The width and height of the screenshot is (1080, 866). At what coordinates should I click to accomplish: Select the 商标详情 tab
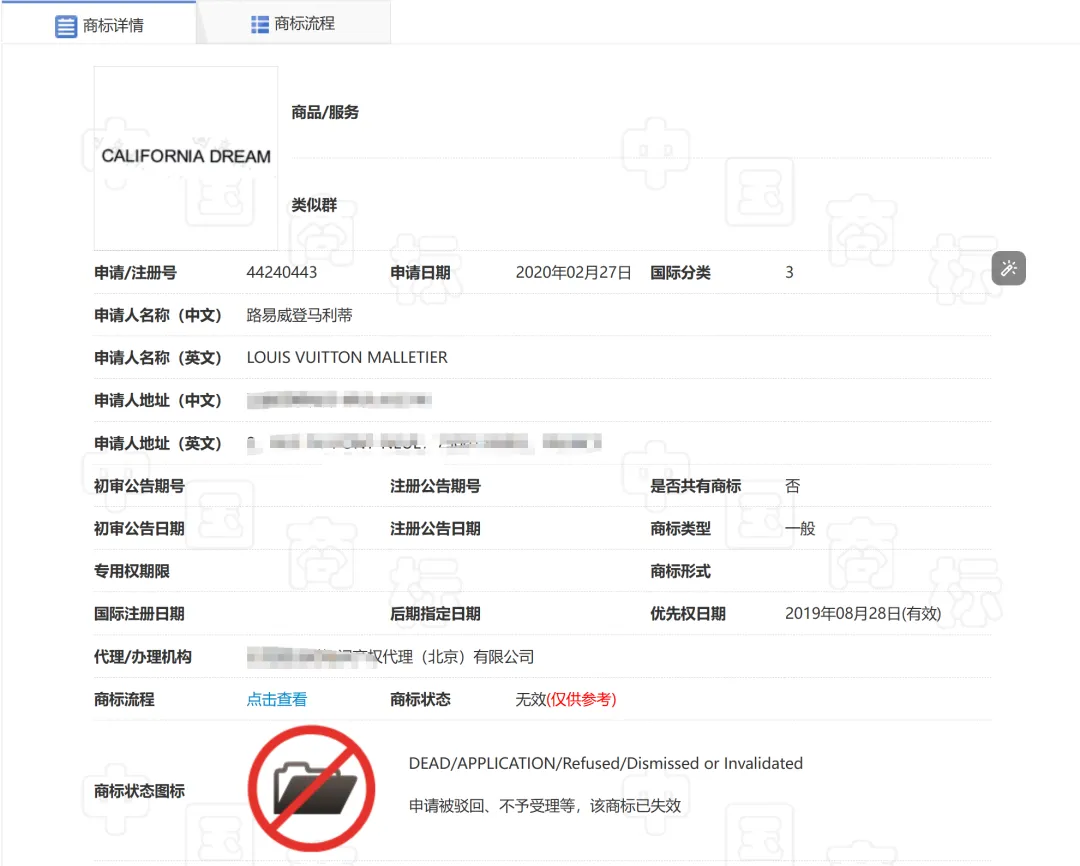(99, 23)
